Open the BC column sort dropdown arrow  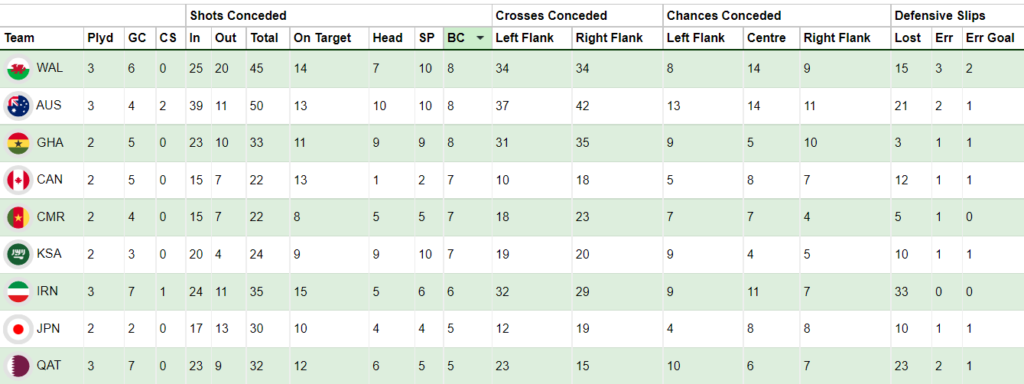point(481,39)
